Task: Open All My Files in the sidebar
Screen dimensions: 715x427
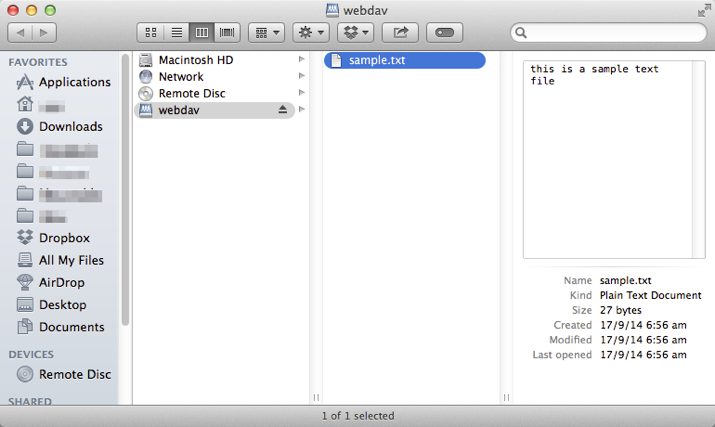Action: coord(61,260)
